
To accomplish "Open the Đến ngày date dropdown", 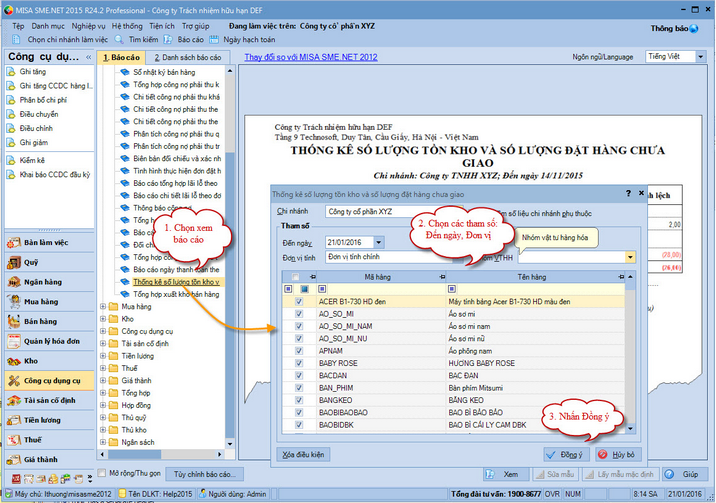I will [379, 242].
